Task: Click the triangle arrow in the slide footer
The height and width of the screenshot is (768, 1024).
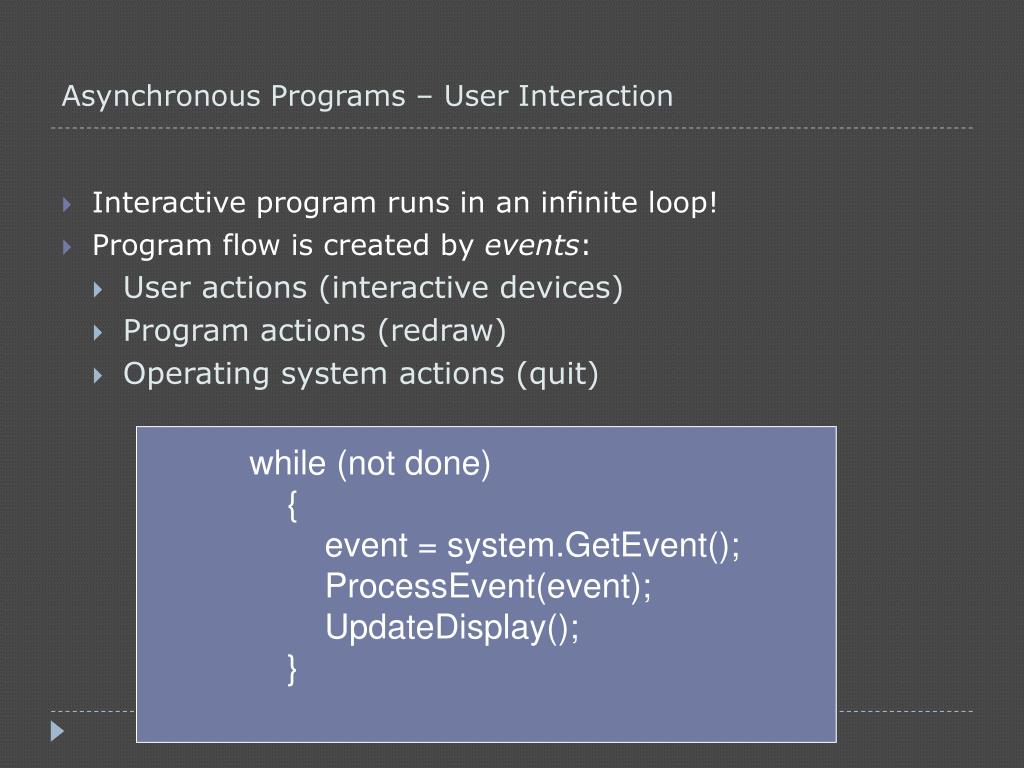Action: tap(57, 731)
